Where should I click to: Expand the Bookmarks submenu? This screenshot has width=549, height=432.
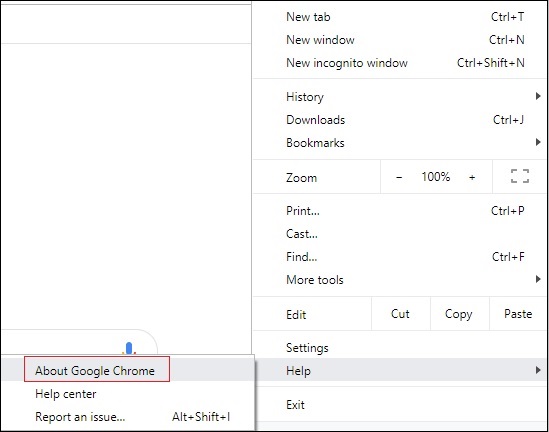pos(399,143)
